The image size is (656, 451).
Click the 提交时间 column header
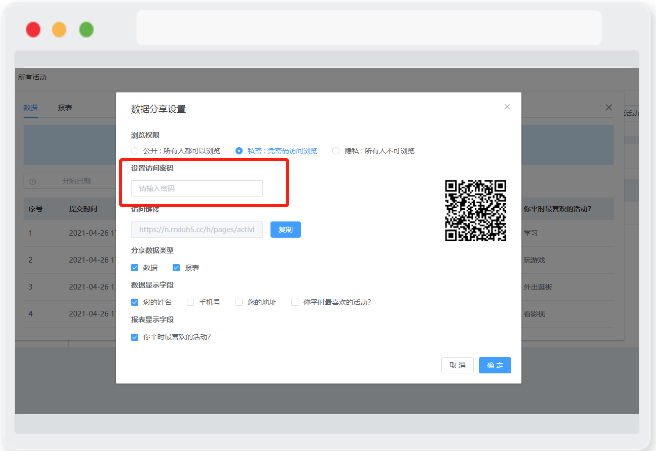[x=83, y=209]
